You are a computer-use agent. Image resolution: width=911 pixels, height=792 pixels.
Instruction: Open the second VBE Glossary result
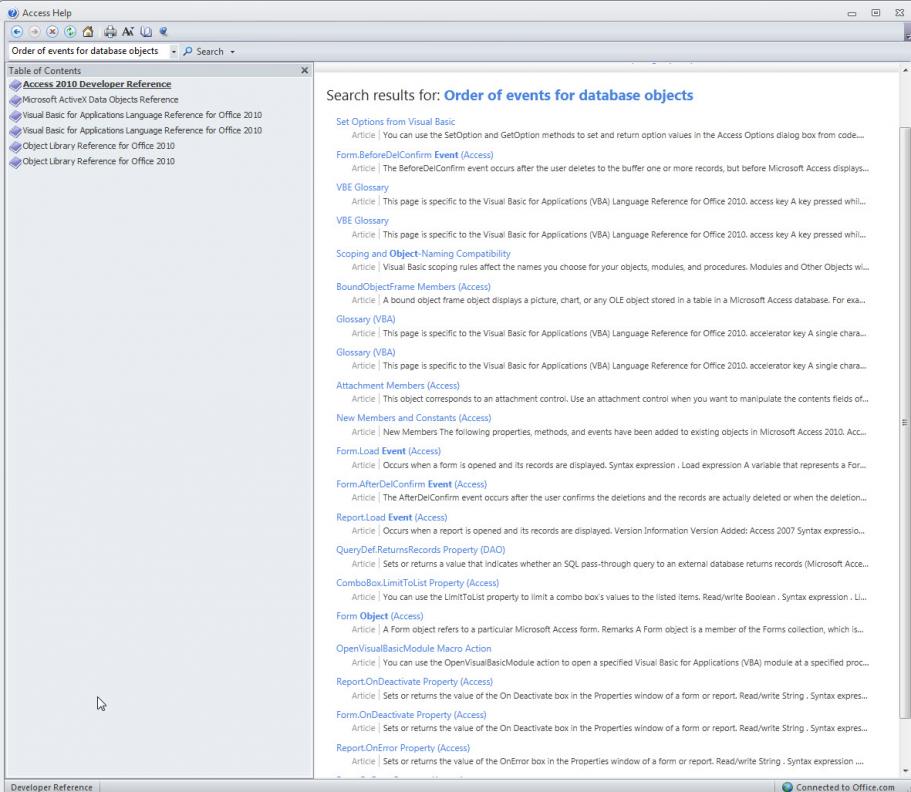(x=363, y=220)
